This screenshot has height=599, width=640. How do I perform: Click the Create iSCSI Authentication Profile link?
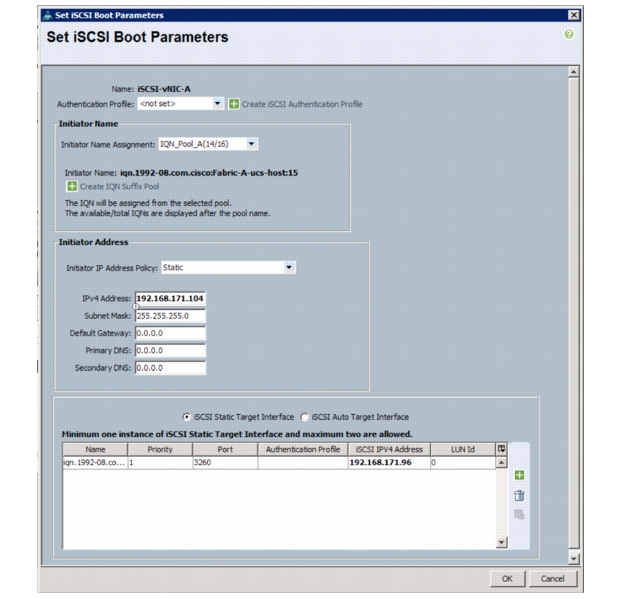tap(302, 104)
